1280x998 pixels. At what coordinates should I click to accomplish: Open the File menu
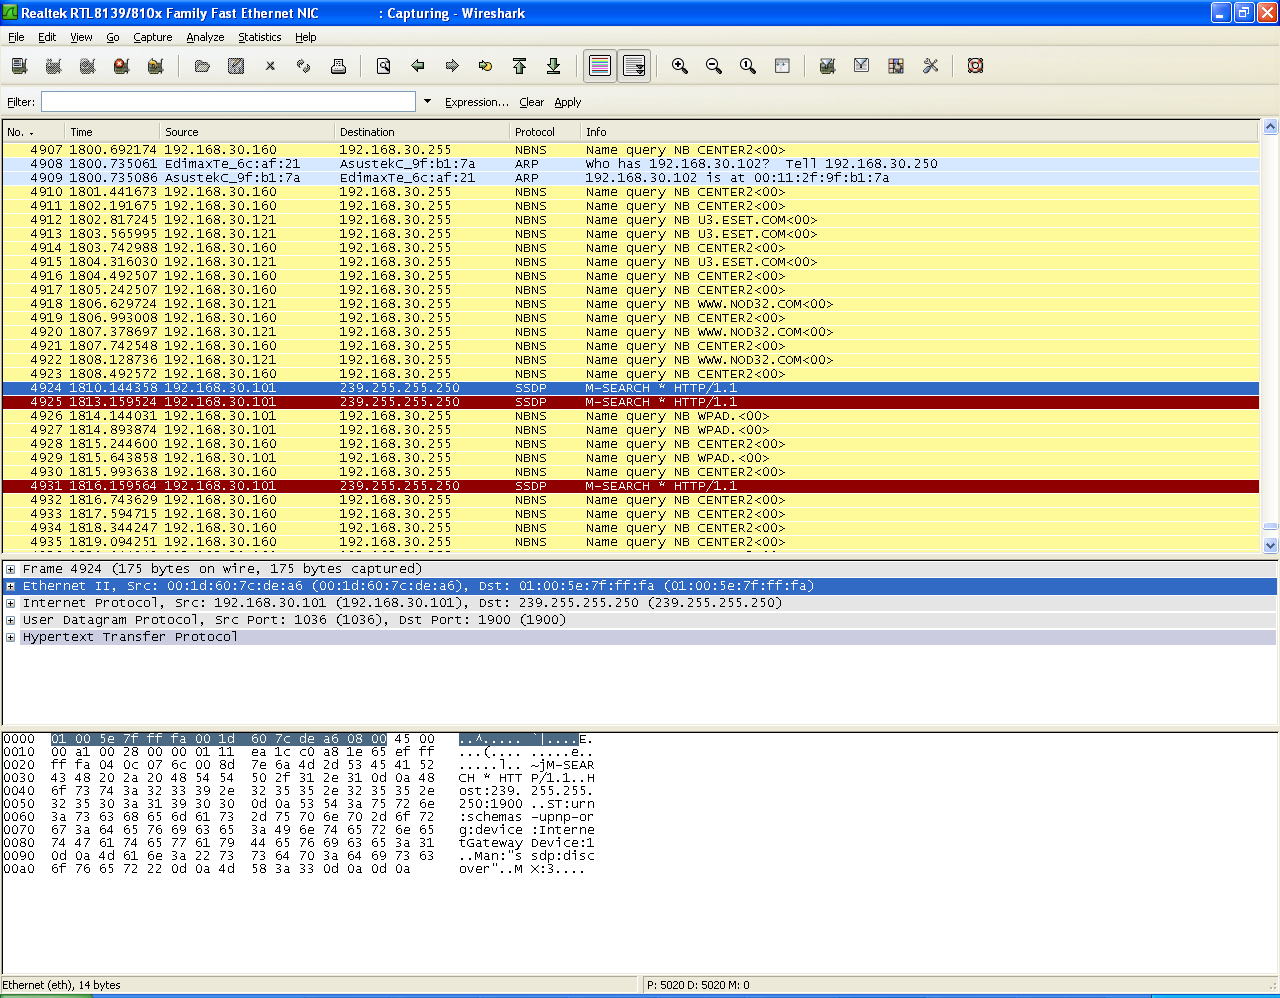point(16,37)
